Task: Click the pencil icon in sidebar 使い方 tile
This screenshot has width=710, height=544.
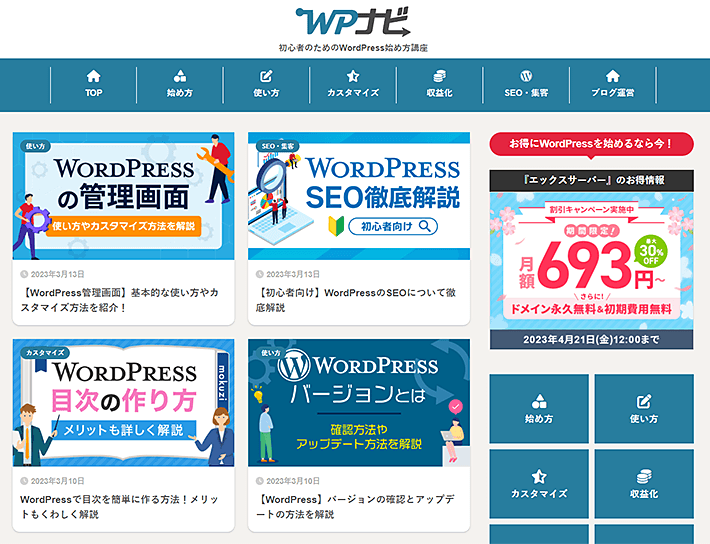Action: click(644, 401)
